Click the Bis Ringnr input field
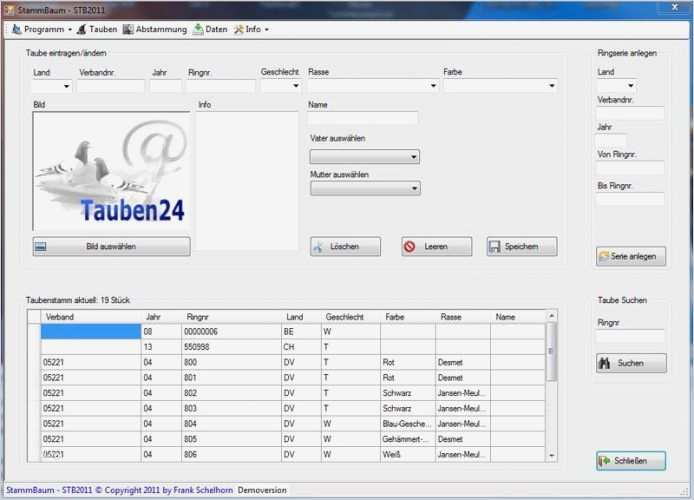694x500 pixels. coord(630,199)
